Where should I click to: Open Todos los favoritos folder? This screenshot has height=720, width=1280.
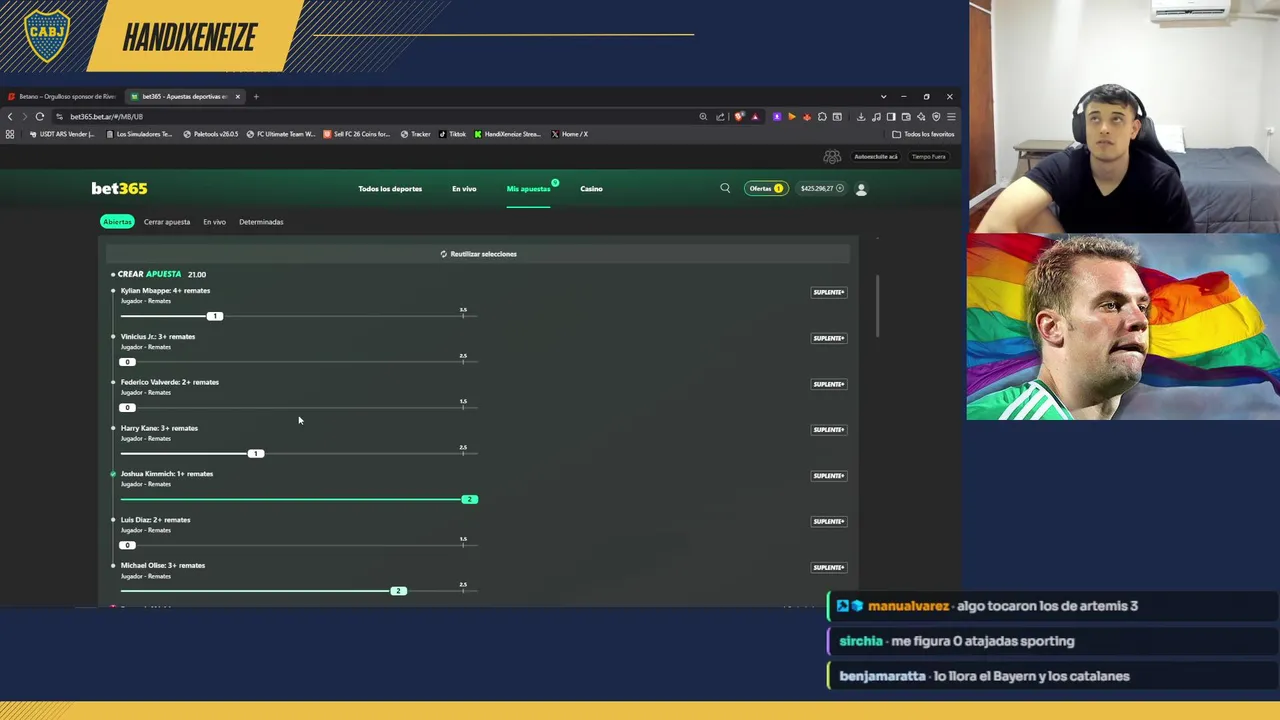[x=924, y=134]
